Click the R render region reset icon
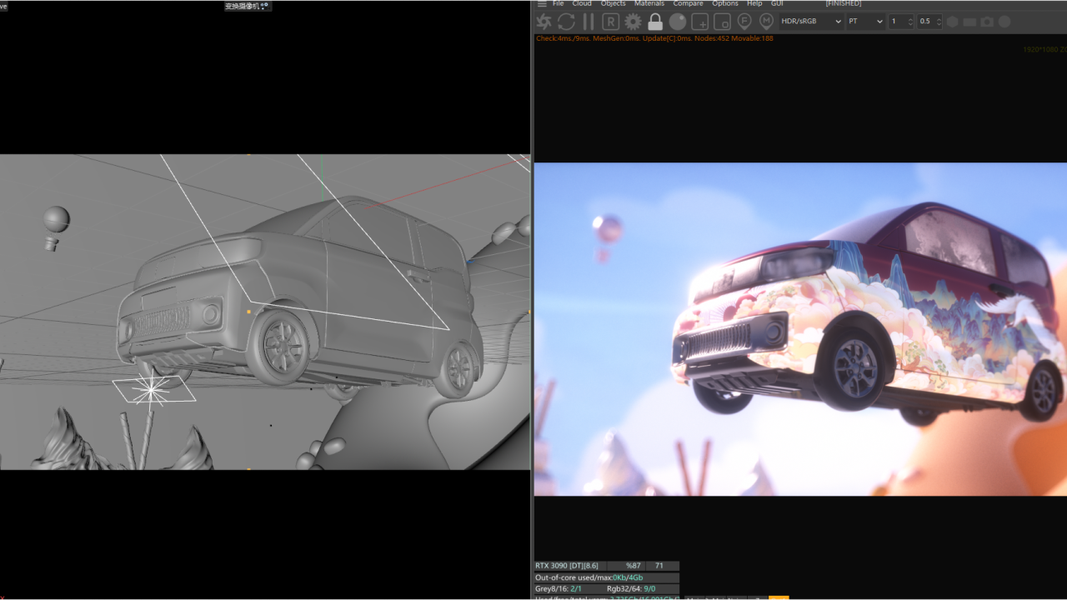1067x600 pixels. (610, 22)
